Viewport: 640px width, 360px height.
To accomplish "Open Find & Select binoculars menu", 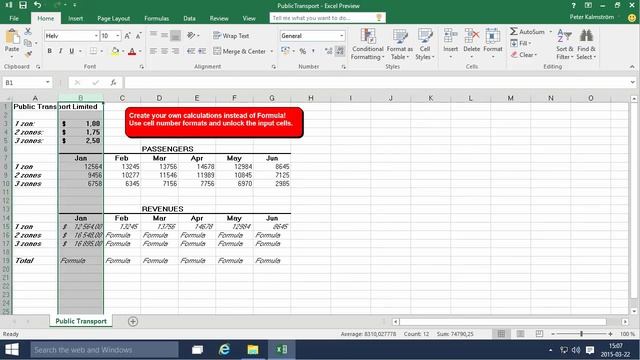I will click(x=586, y=45).
